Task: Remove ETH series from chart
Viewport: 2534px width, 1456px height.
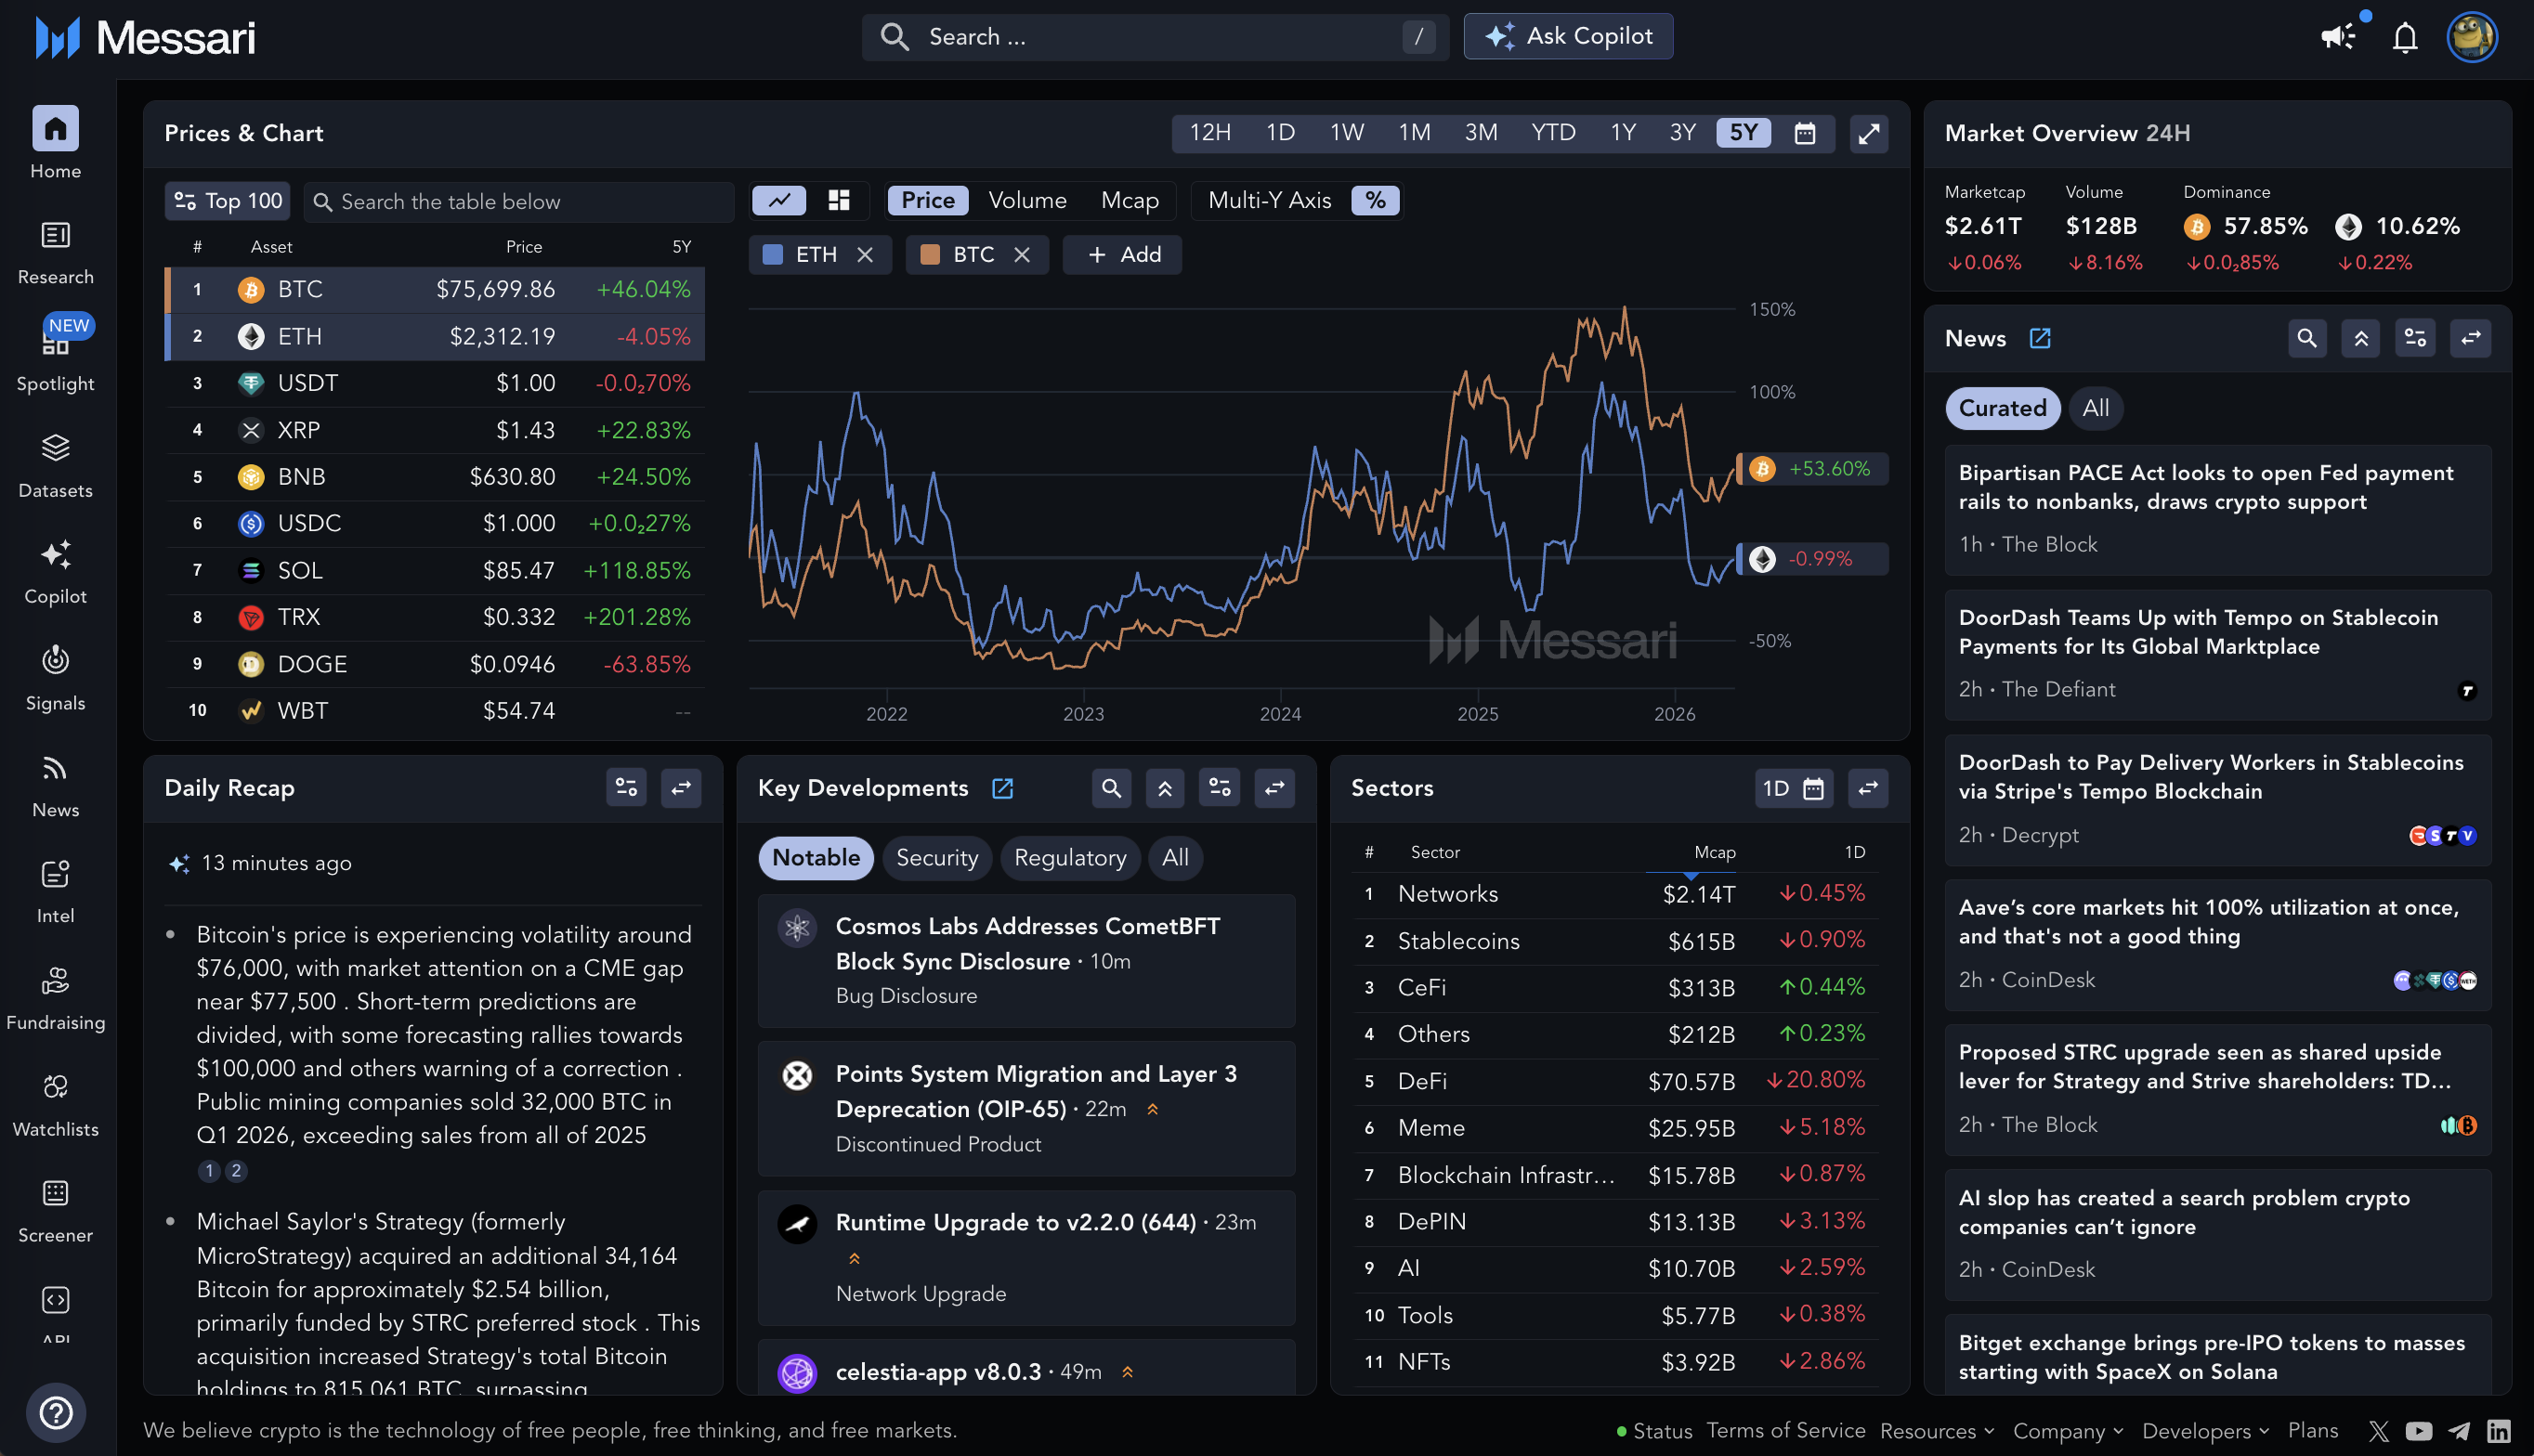Action: point(864,255)
